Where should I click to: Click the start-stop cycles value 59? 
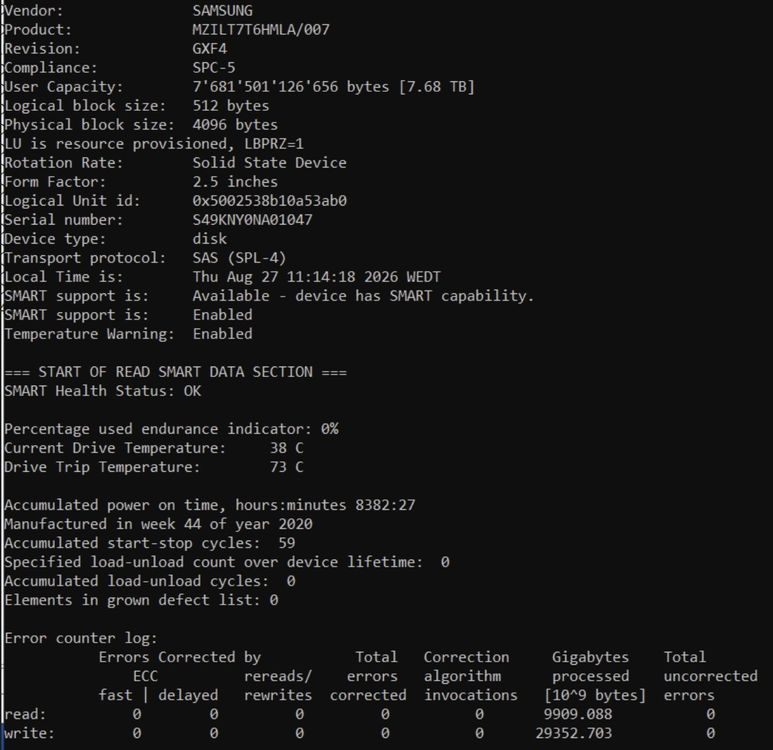tap(287, 543)
